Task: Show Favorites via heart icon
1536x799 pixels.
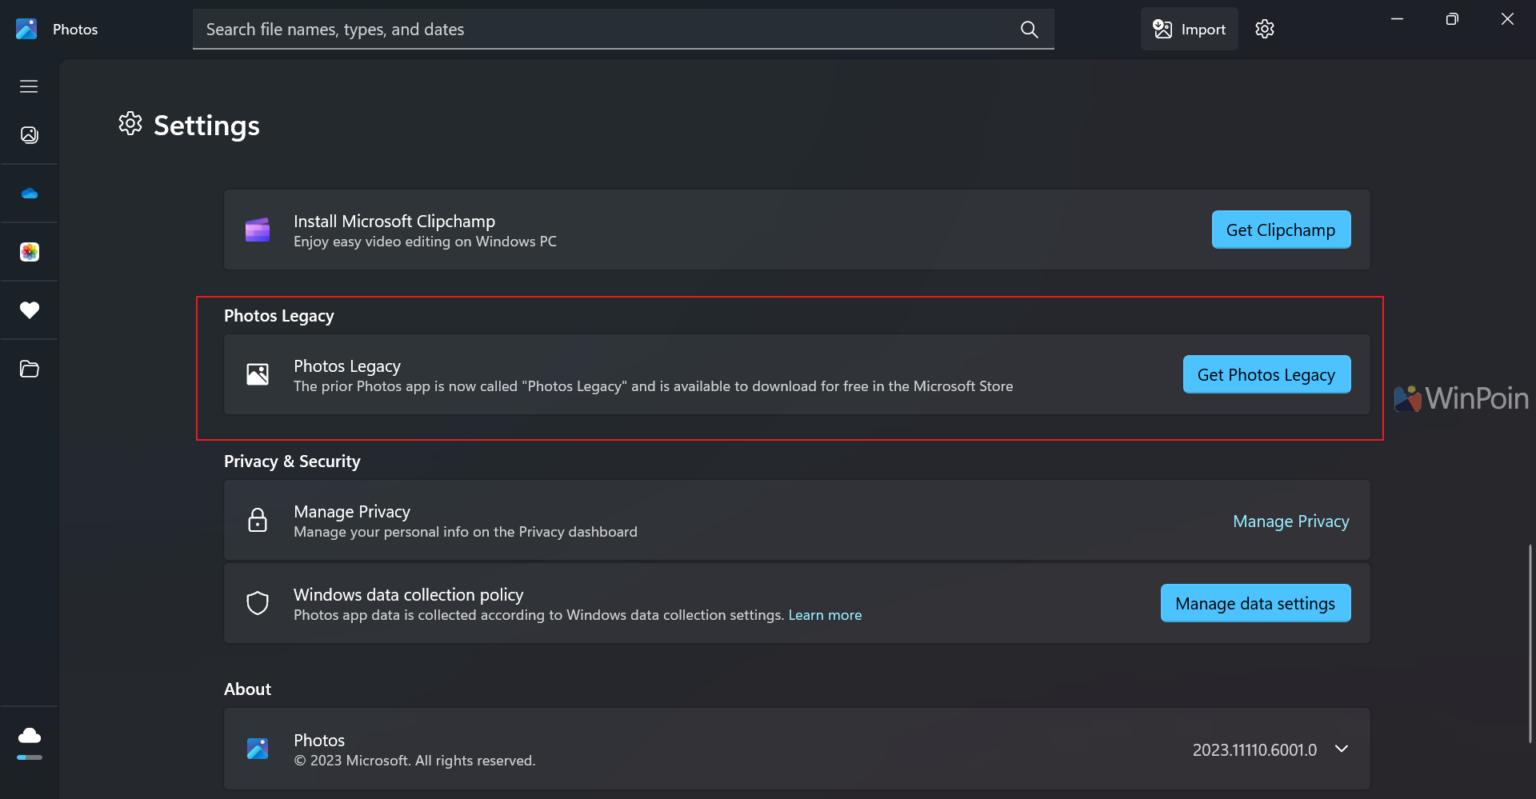Action: pos(29,310)
